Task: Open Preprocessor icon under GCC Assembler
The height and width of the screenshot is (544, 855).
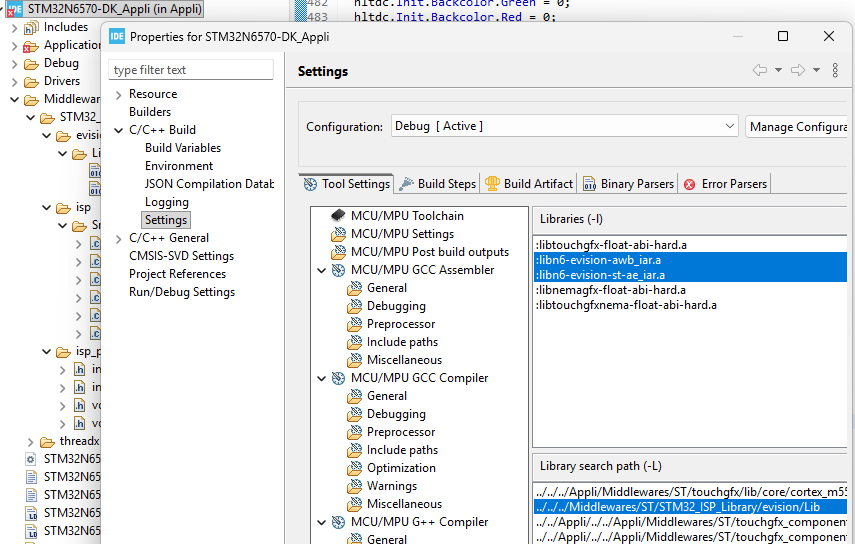Action: click(x=354, y=324)
